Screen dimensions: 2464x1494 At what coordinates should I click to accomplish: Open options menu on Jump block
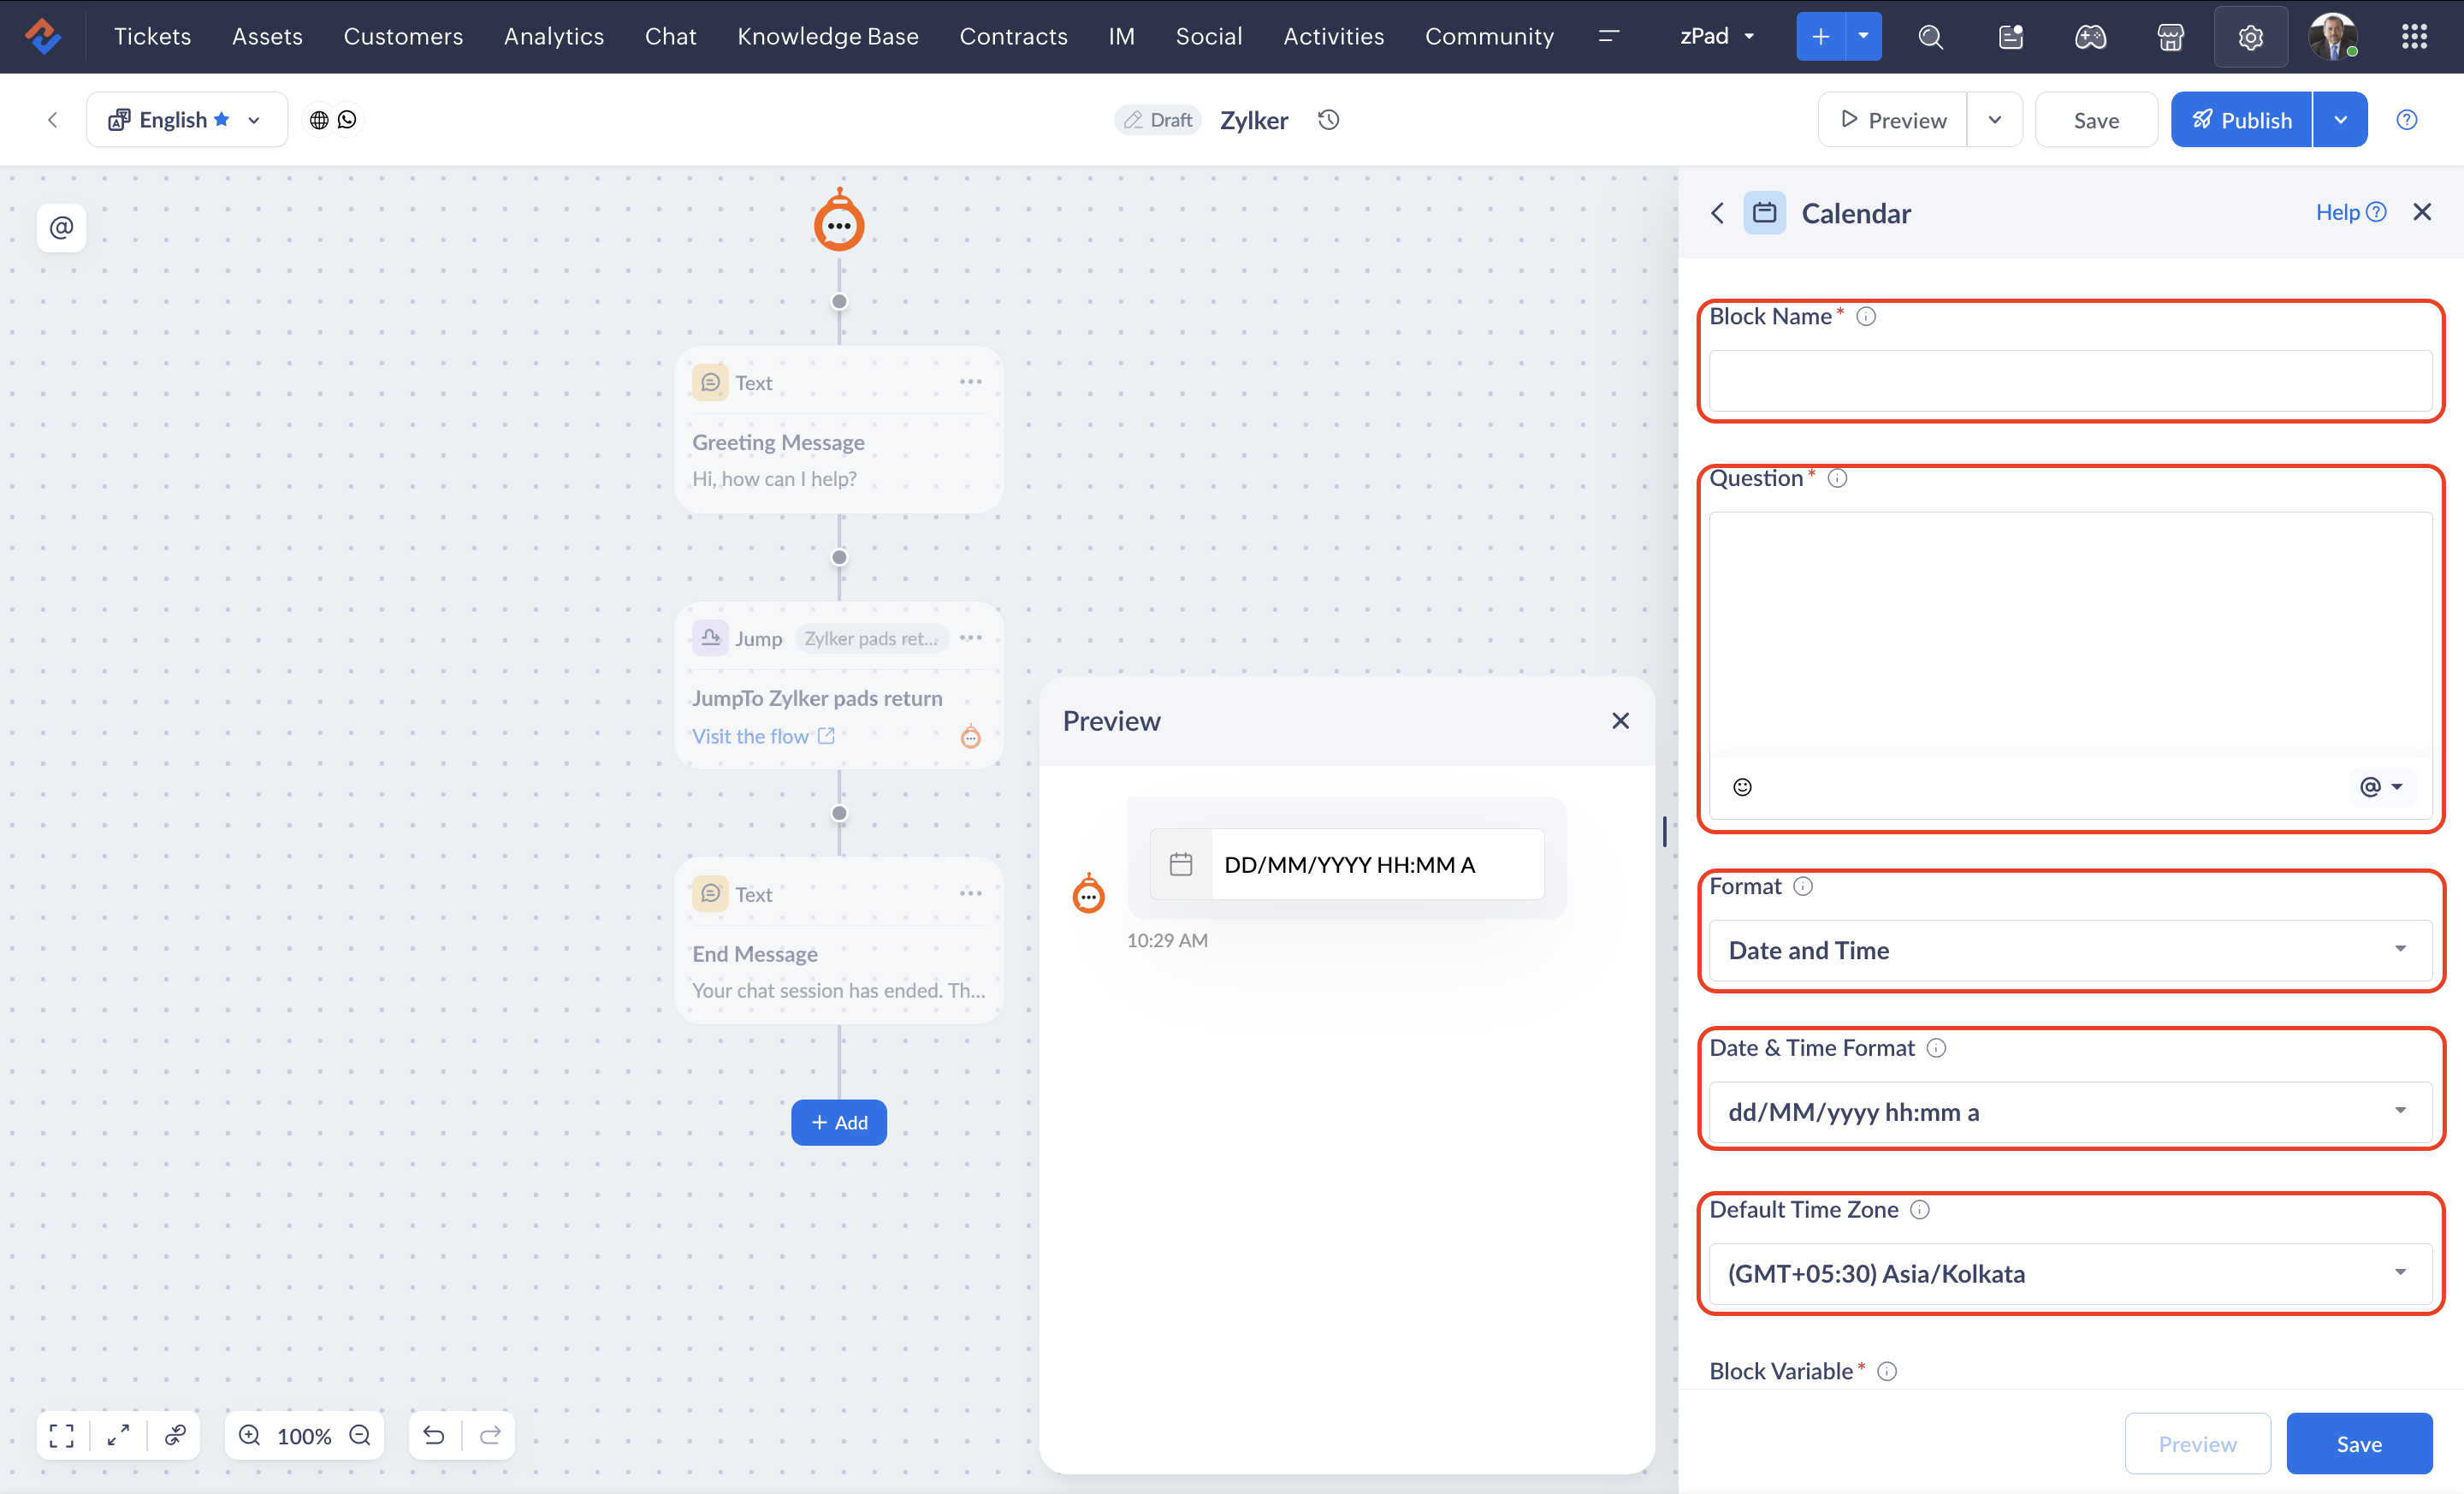(x=970, y=638)
